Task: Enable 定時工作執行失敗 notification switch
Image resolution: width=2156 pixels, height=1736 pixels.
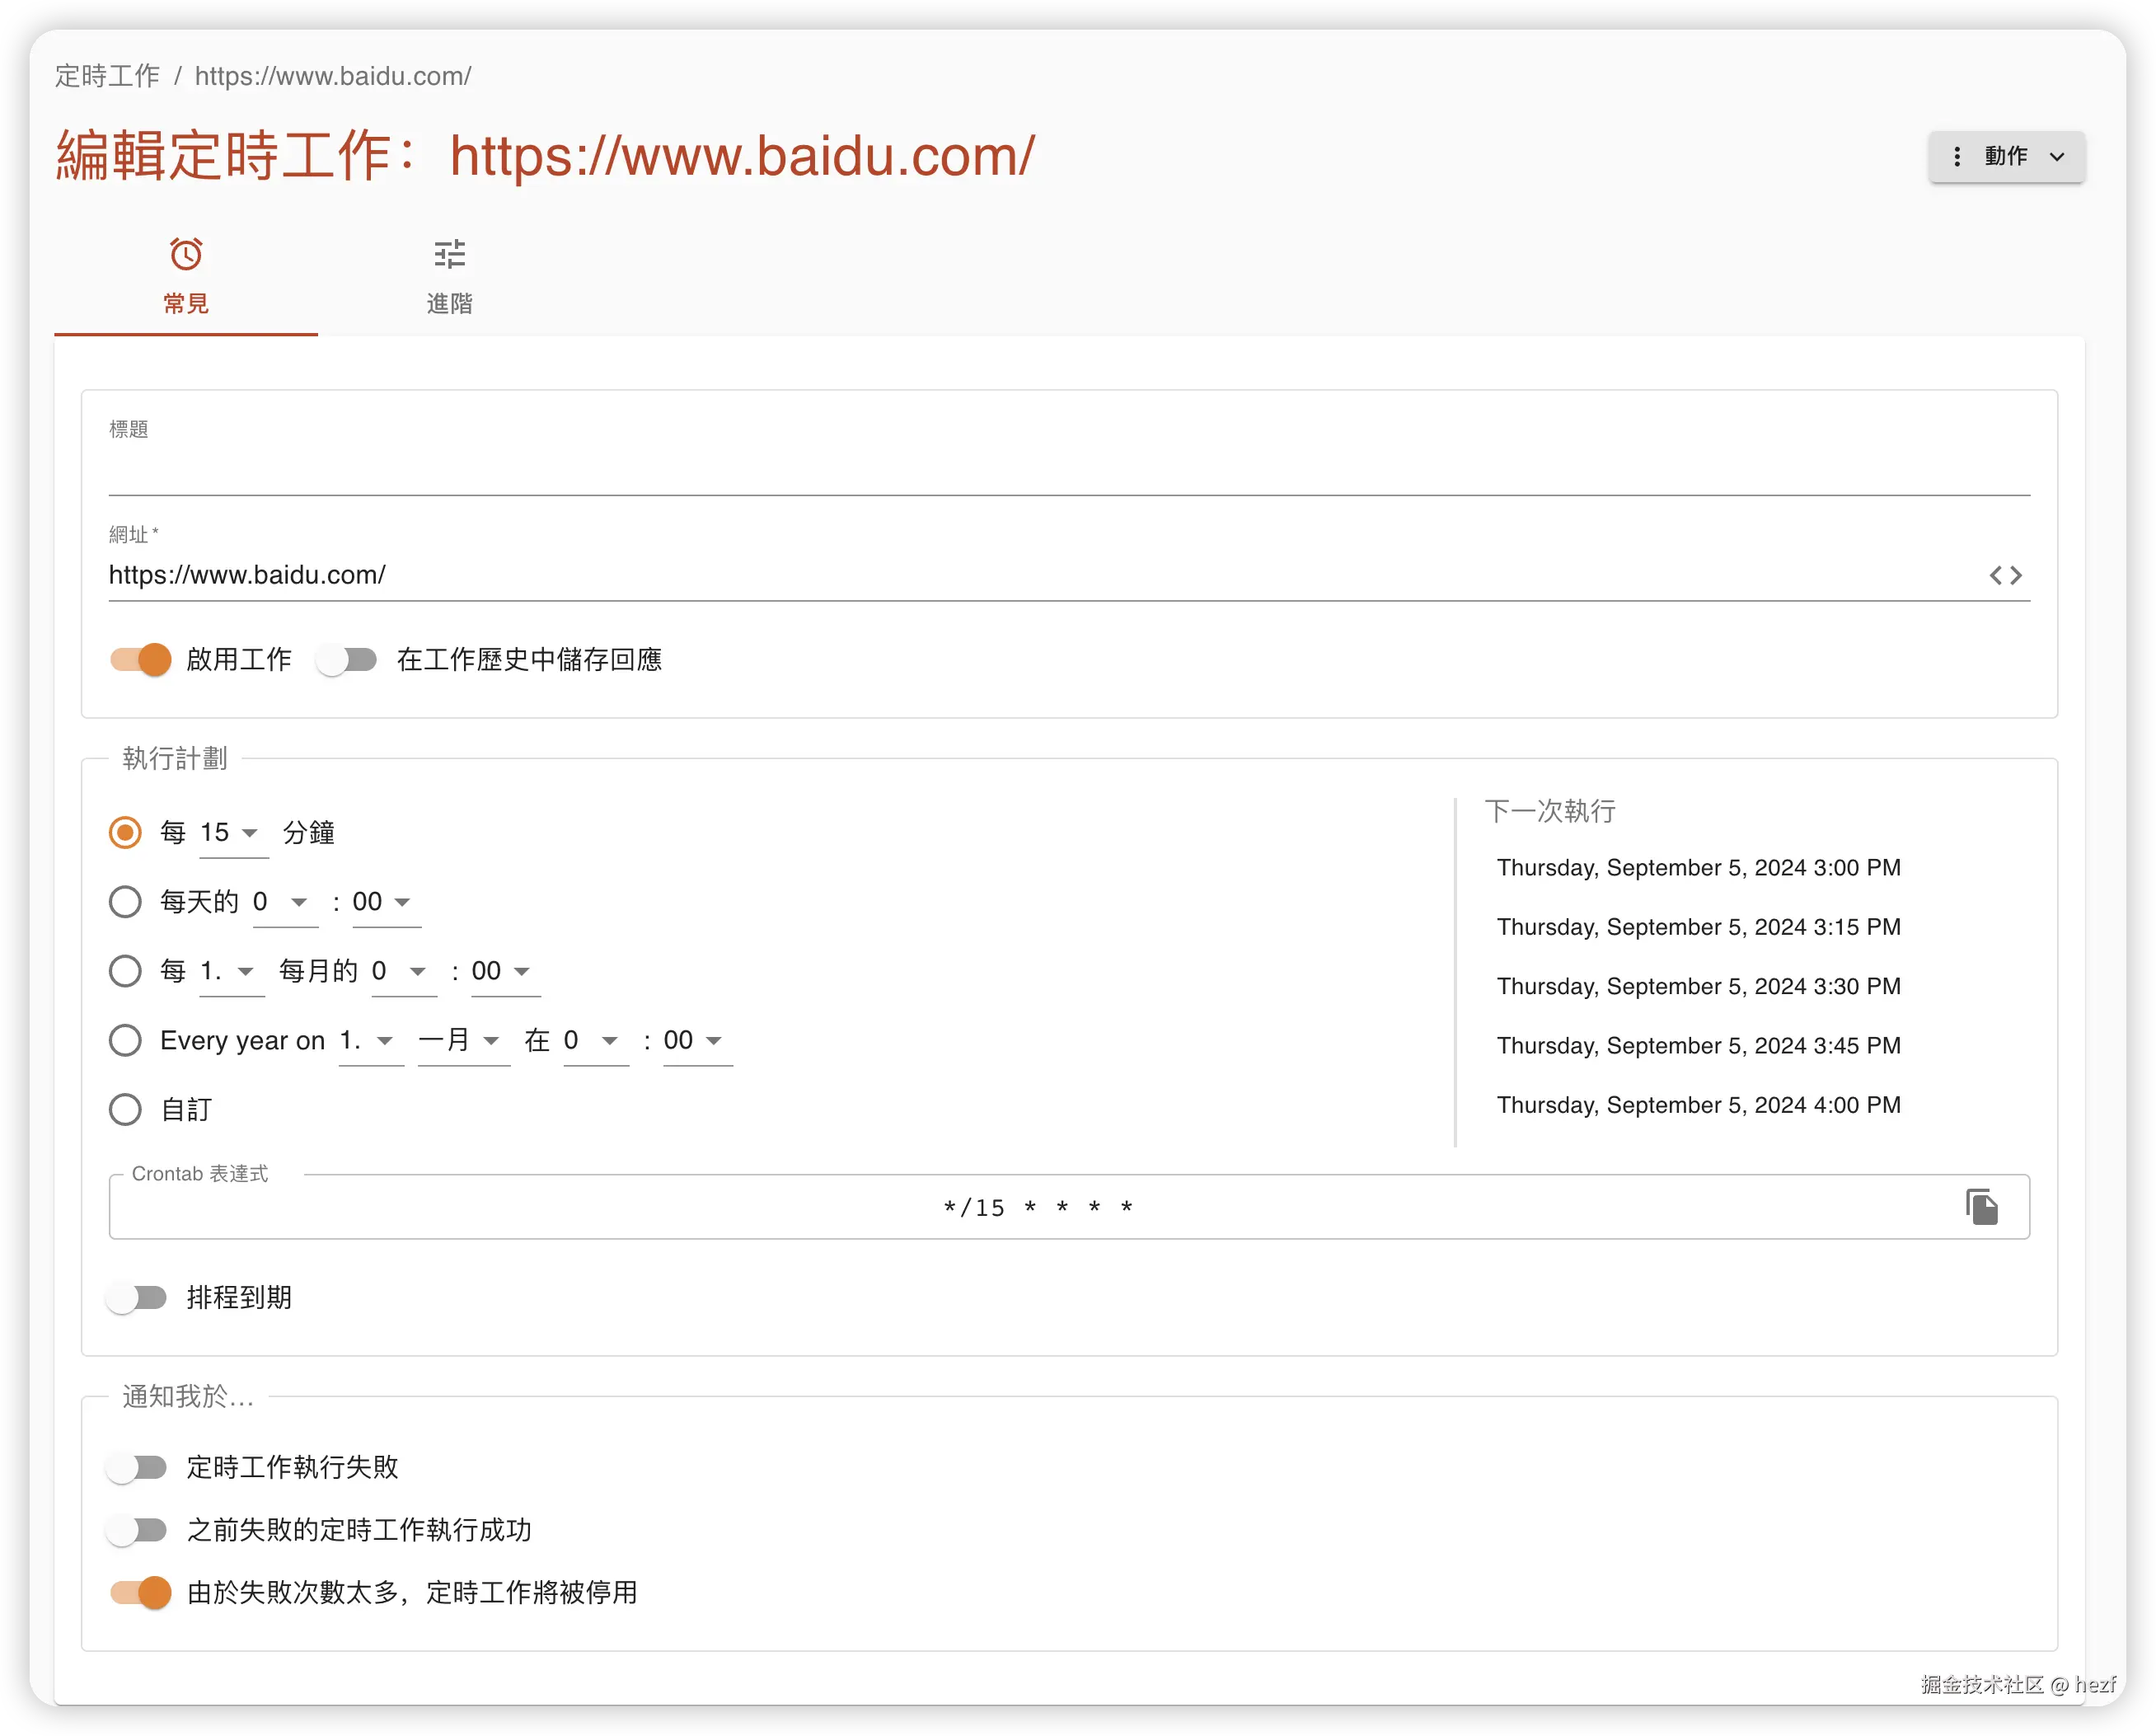Action: pyautogui.click(x=138, y=1467)
